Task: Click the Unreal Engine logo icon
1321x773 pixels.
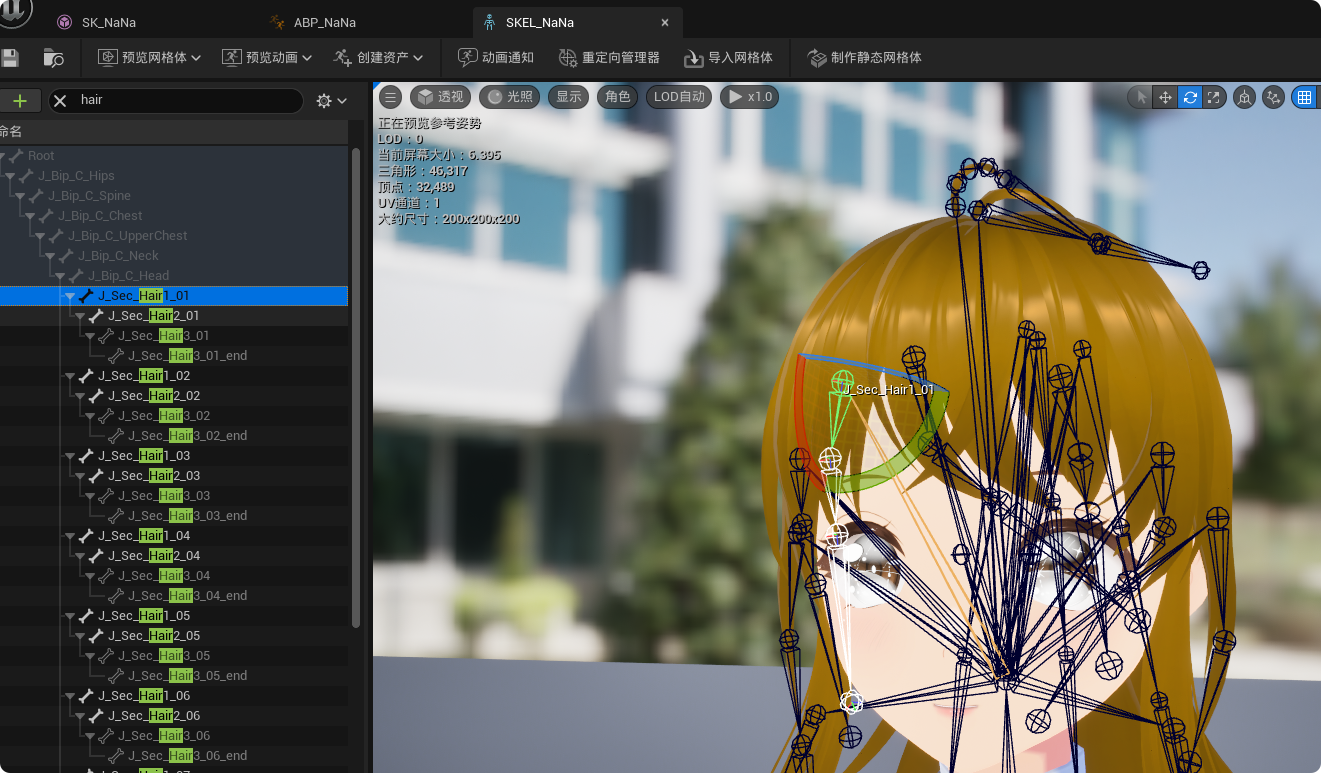Action: tap(14, 10)
